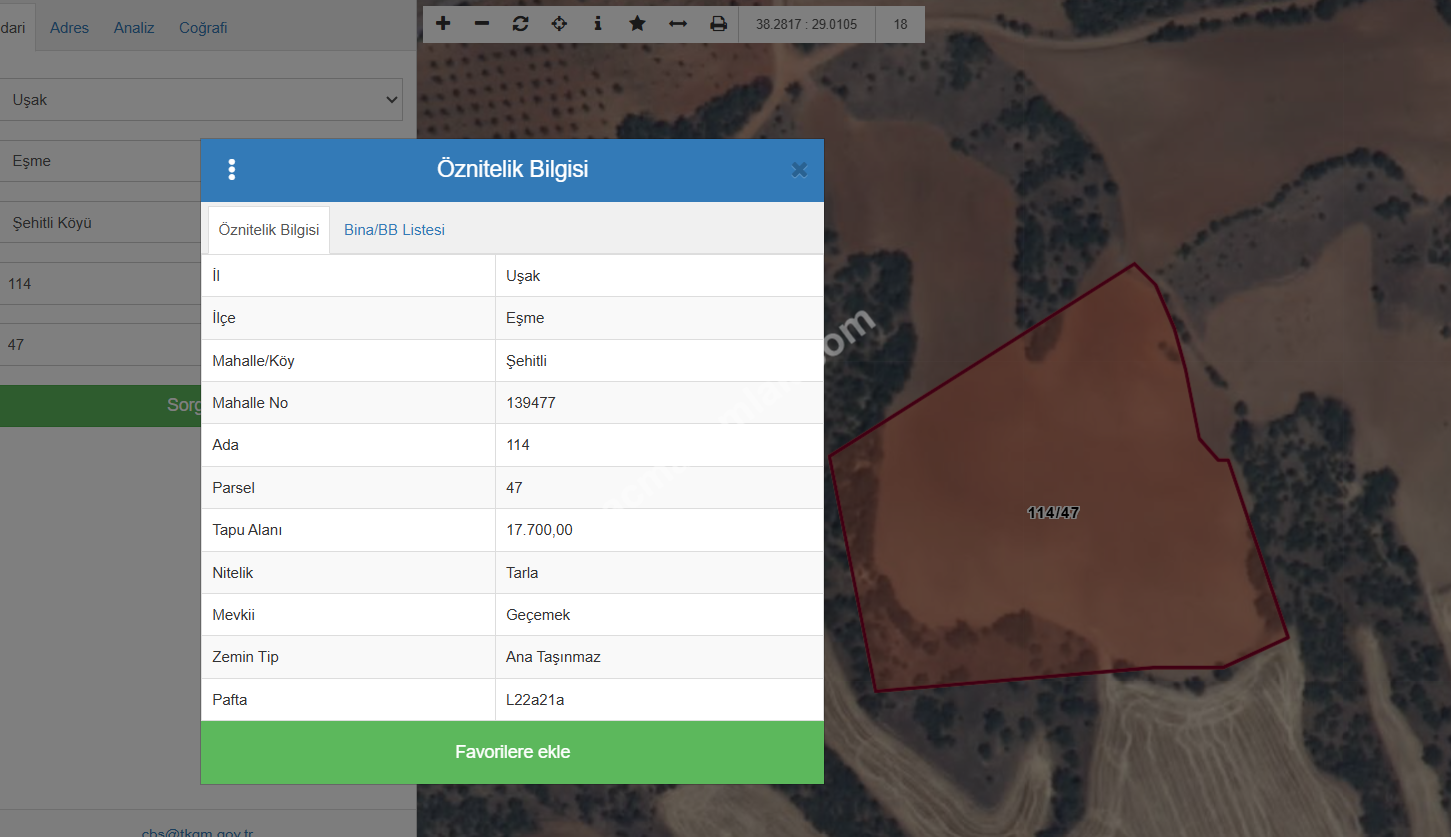Click the zoom in plus icon
This screenshot has height=837, width=1451.
(443, 24)
